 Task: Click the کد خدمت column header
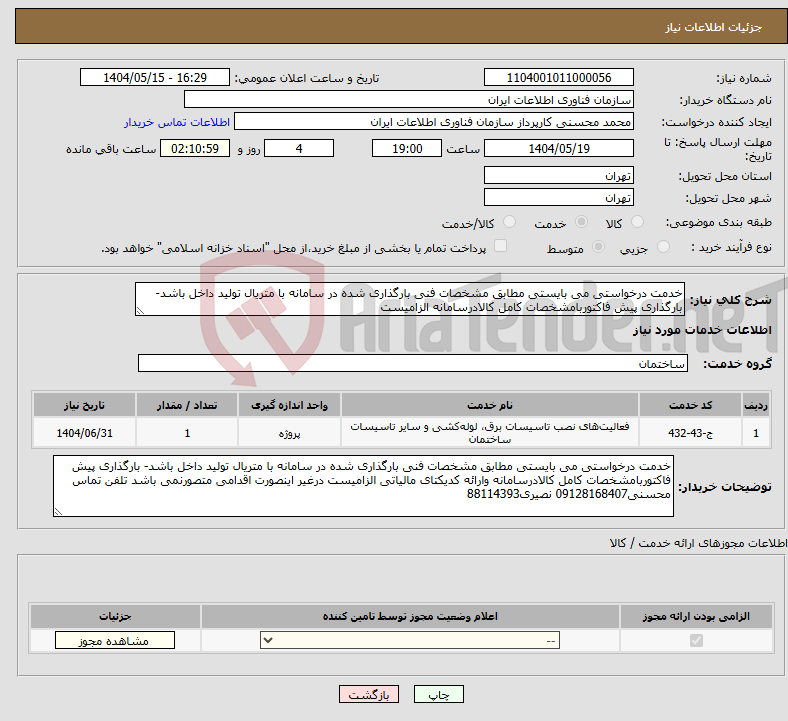[x=691, y=405]
